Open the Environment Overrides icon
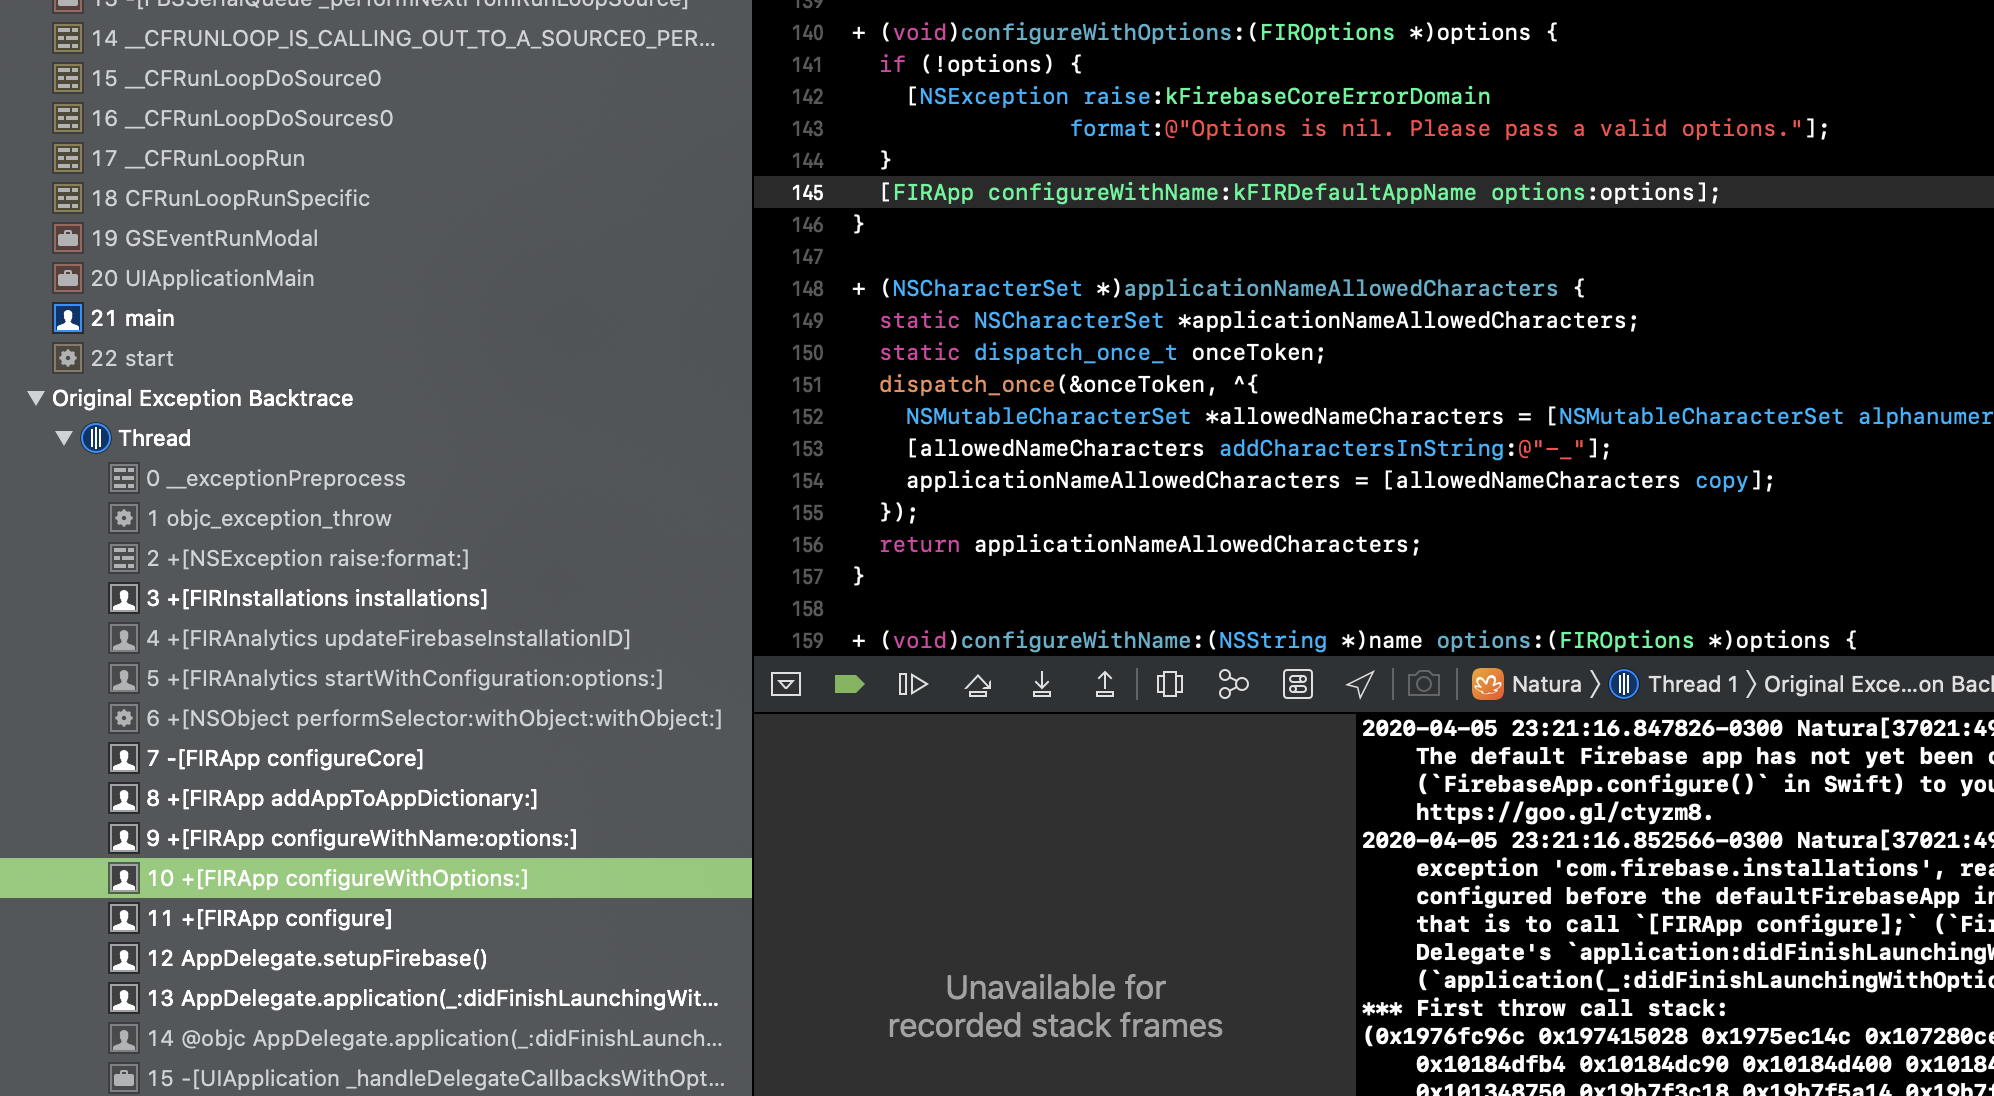The image size is (1994, 1096). (x=1298, y=684)
